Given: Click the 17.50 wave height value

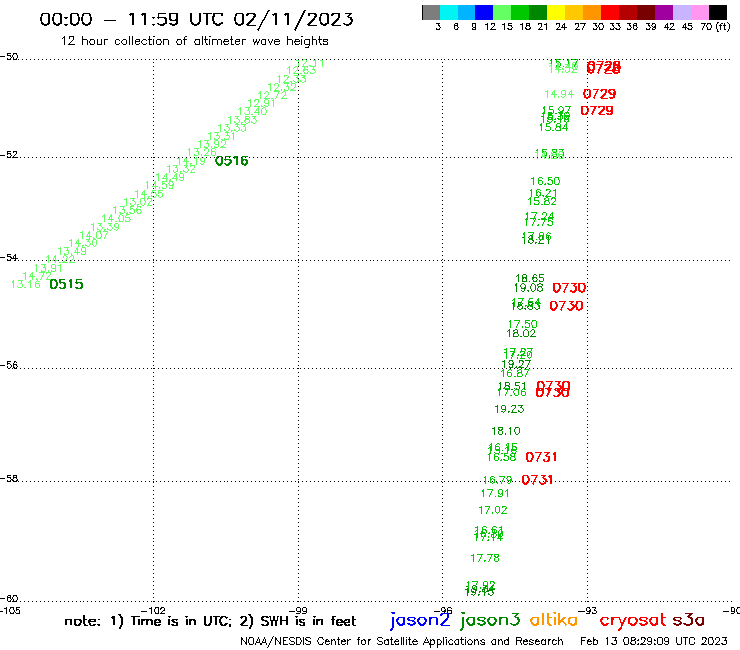Looking at the screenshot, I should (522, 324).
